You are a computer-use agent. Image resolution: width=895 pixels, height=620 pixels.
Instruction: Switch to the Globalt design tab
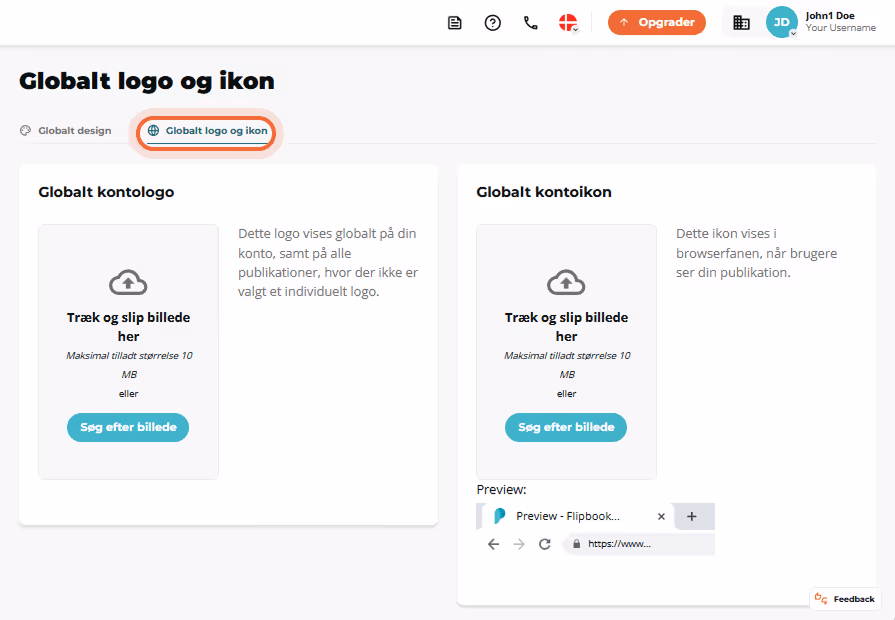coord(66,131)
